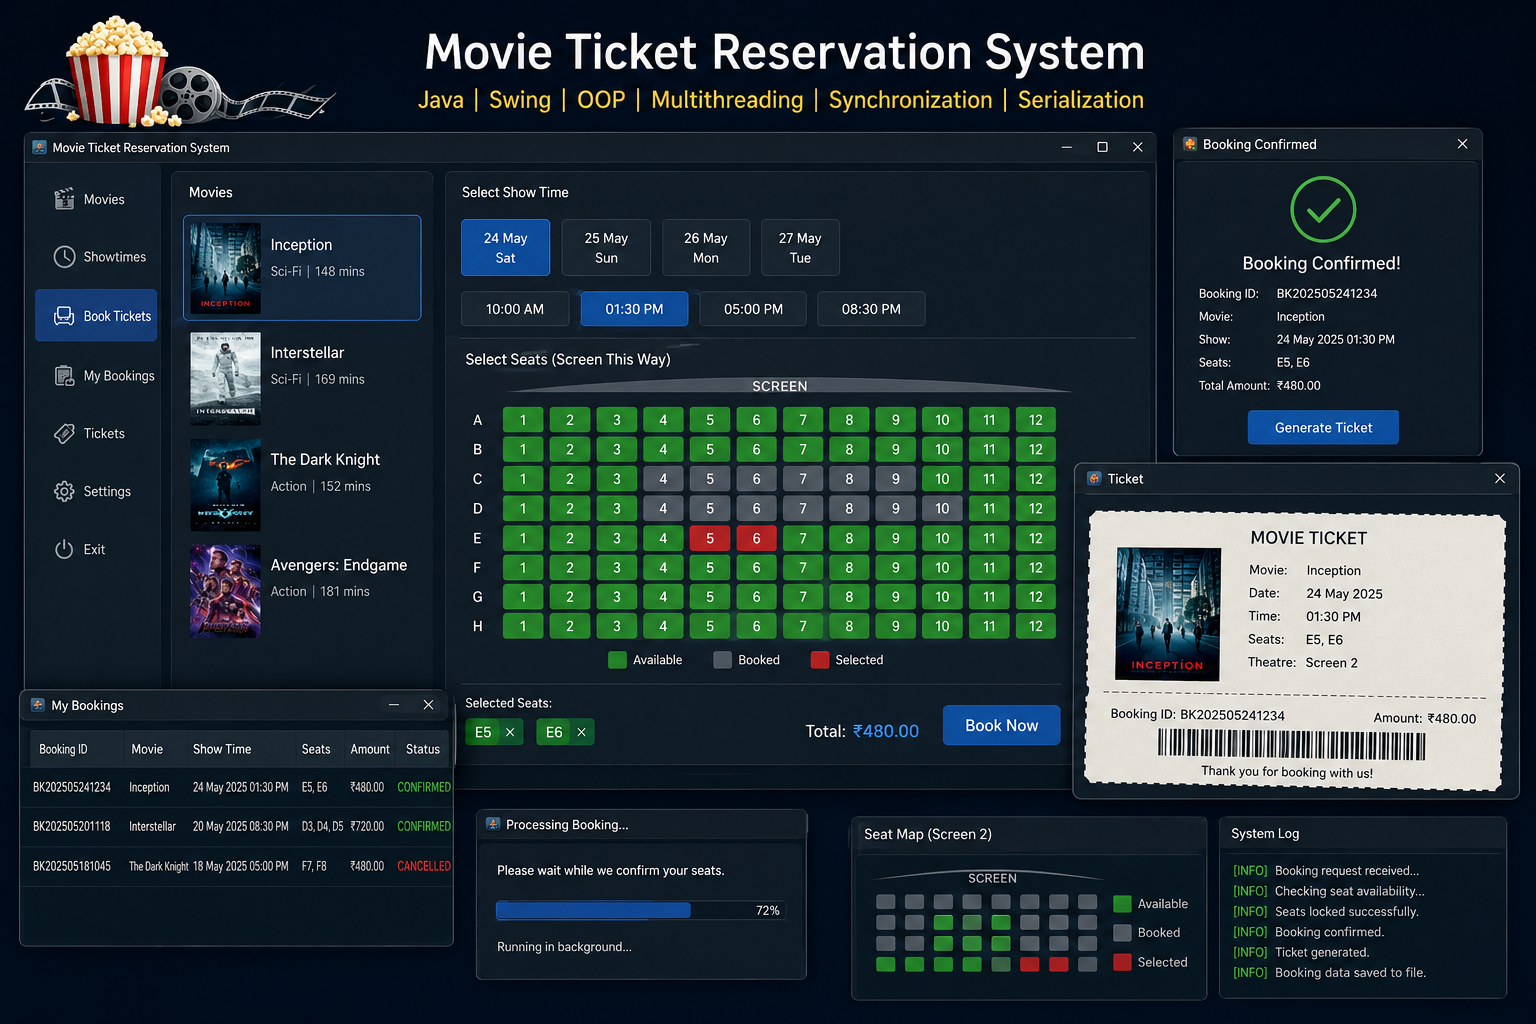Select booking row BK202505241234
The height and width of the screenshot is (1024, 1536).
click(237, 787)
